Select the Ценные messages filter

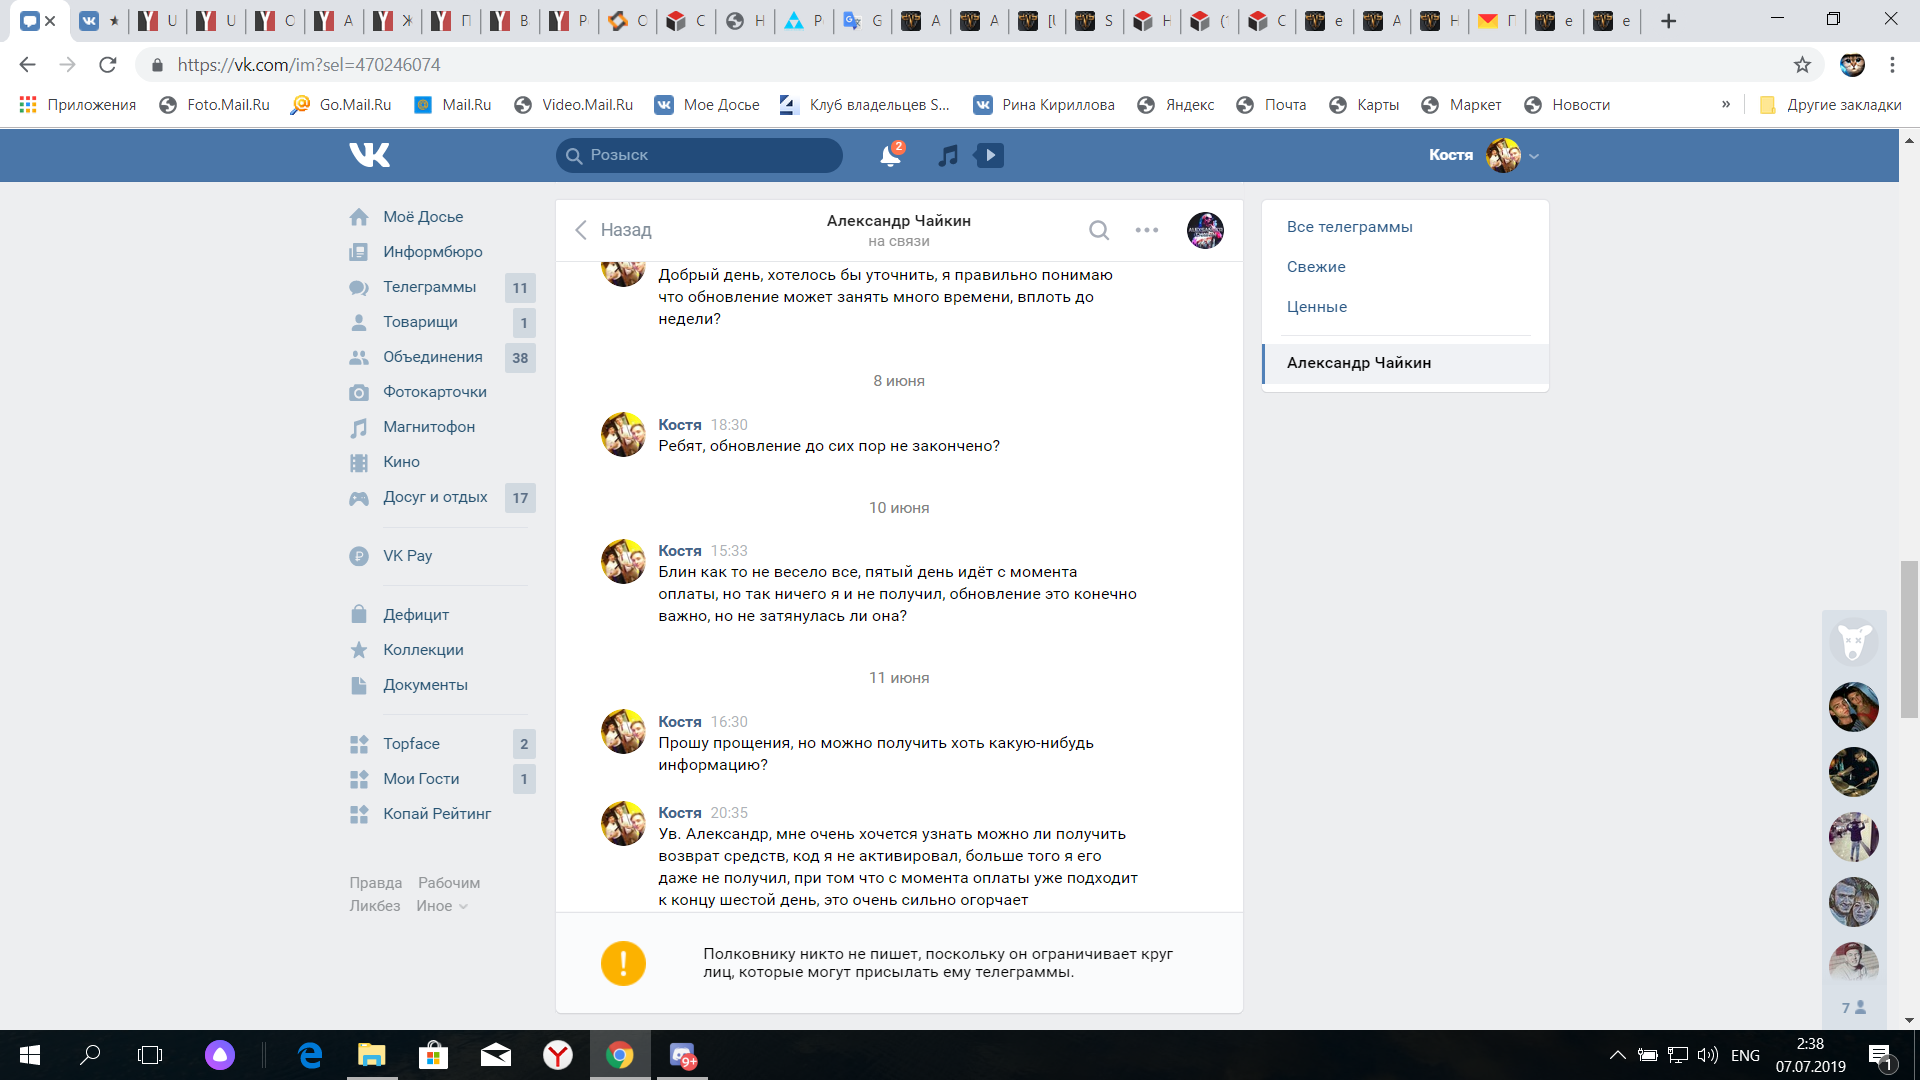[x=1317, y=307]
